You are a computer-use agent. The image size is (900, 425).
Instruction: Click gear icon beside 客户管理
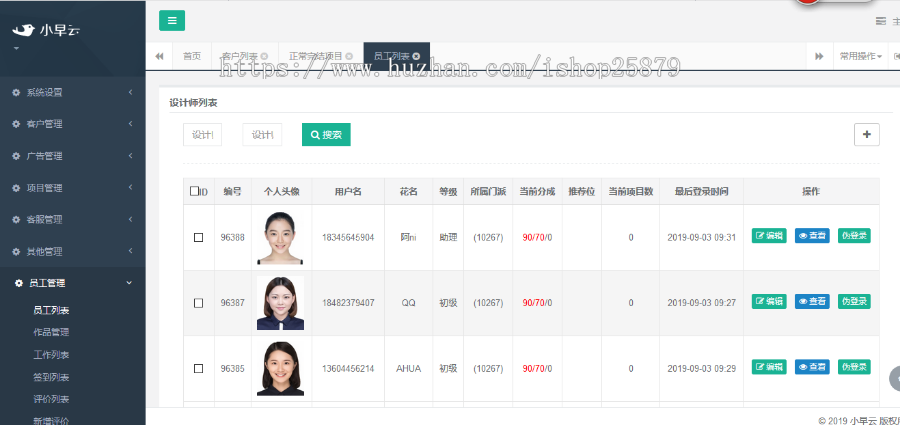point(16,124)
